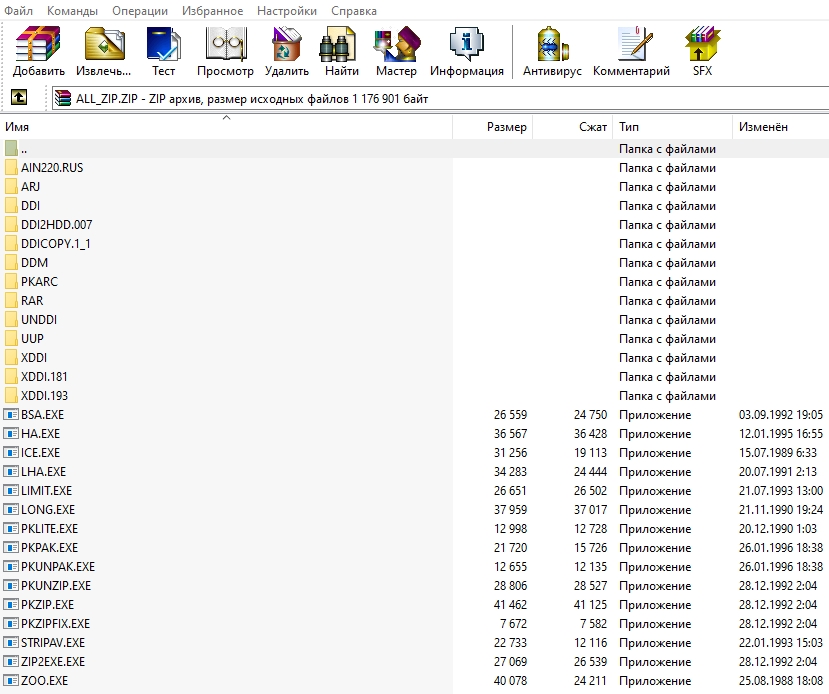Open the Извлечь (Extract) tool

pyautogui.click(x=104, y=51)
